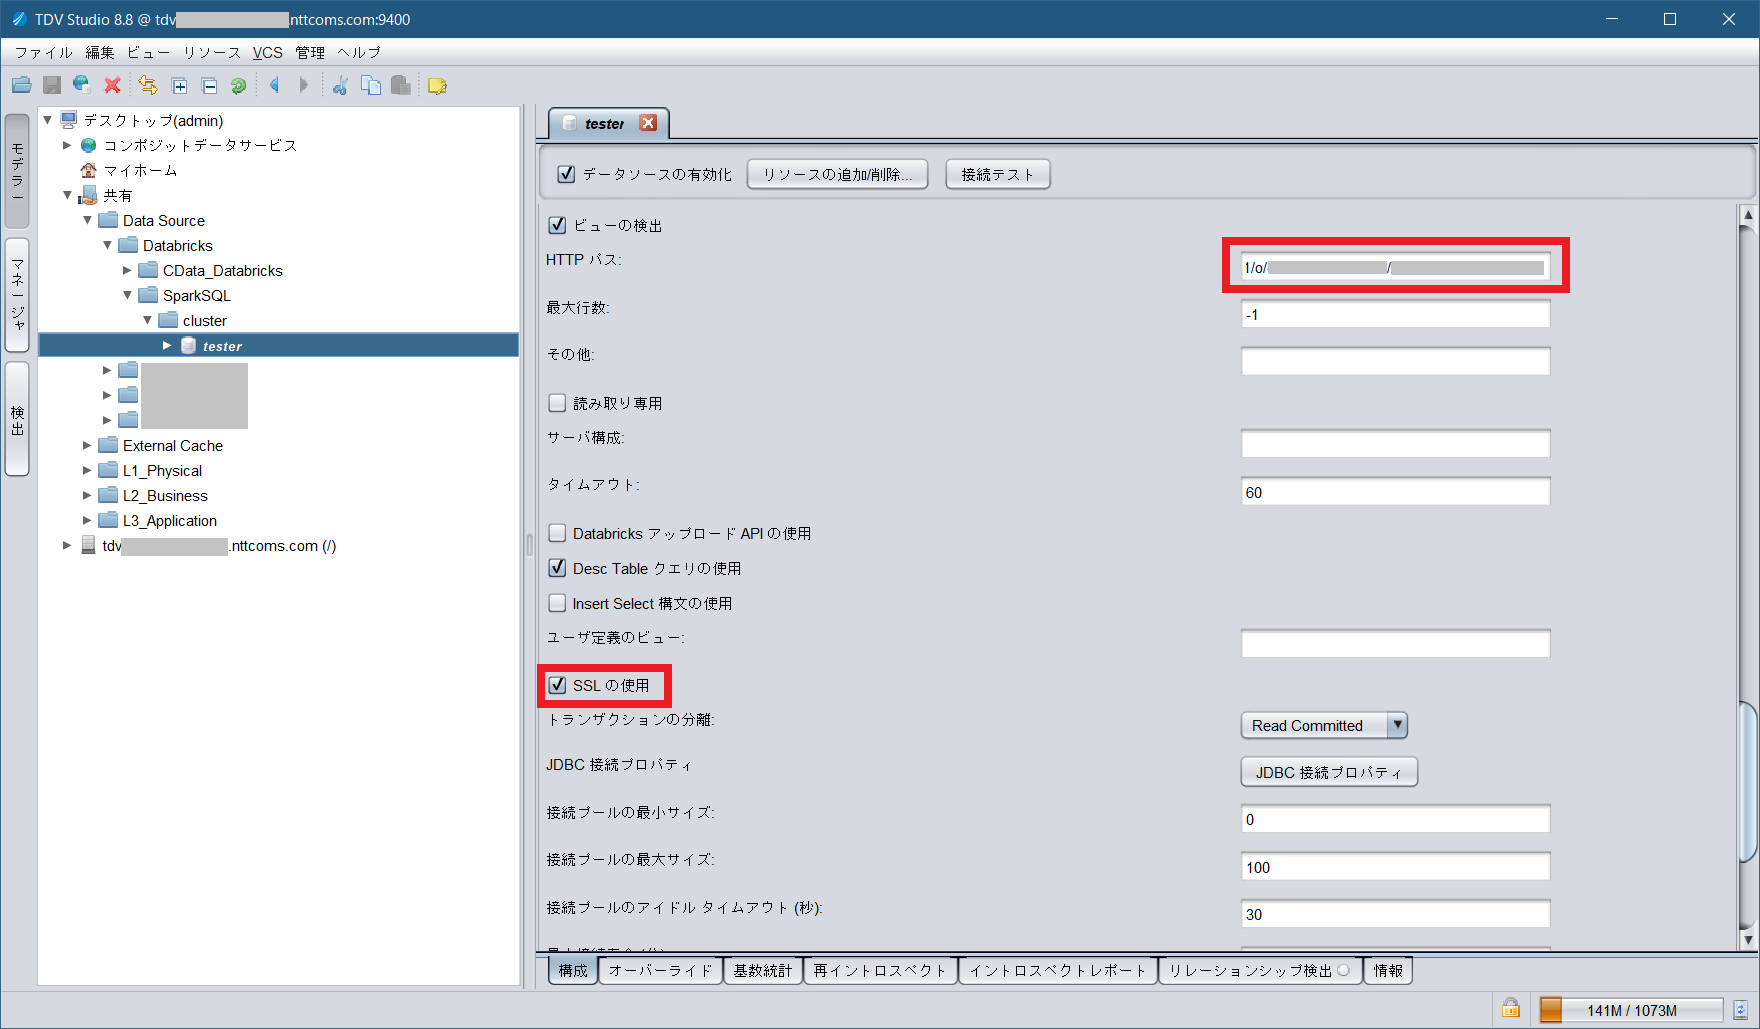Click the yellow note annotation toolbar icon

point(437,86)
